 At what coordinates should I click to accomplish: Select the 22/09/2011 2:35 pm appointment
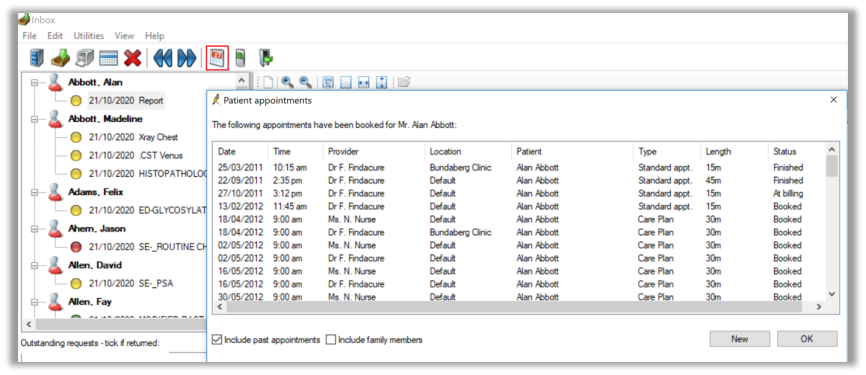pos(520,180)
